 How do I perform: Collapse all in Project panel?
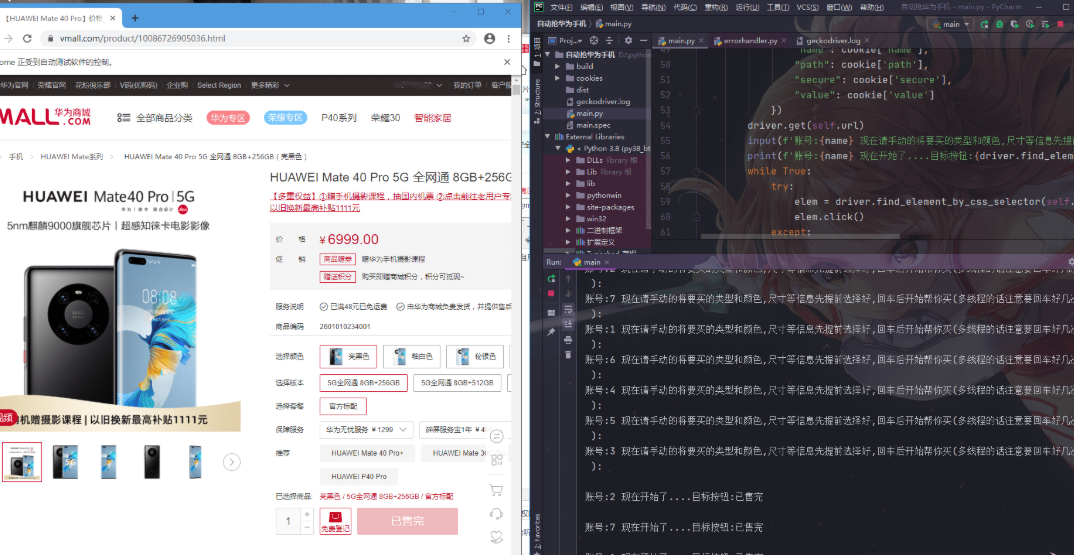(609, 40)
